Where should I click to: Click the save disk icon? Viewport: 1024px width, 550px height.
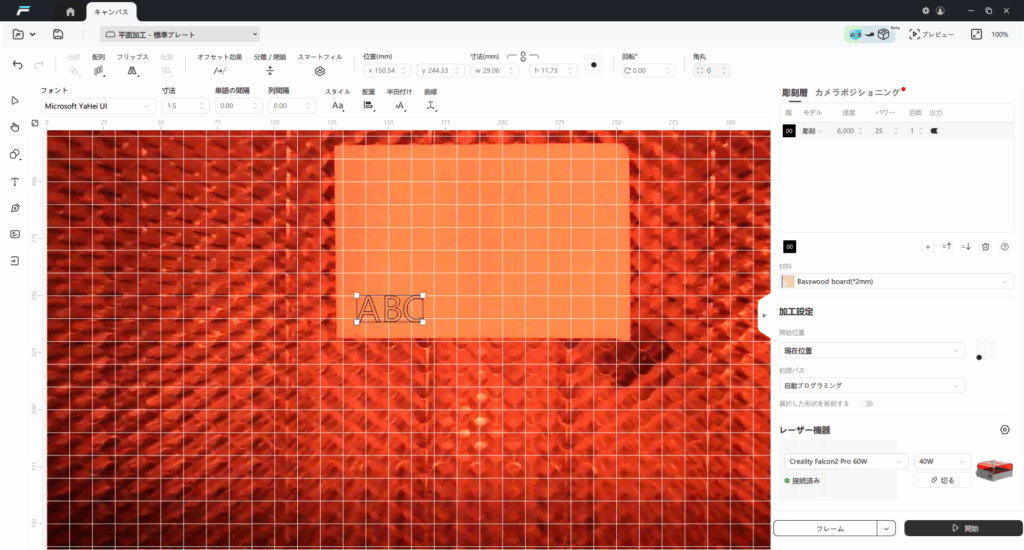click(x=58, y=34)
